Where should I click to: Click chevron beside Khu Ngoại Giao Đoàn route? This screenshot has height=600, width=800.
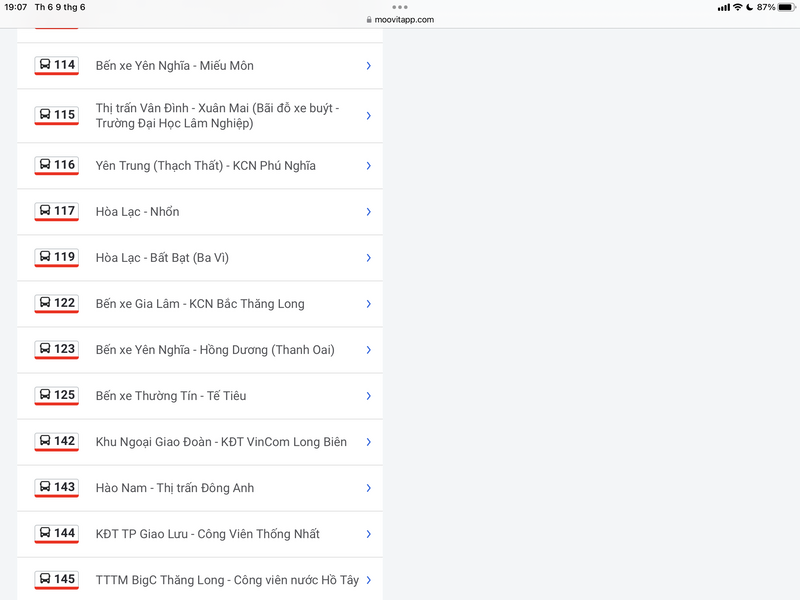point(368,442)
